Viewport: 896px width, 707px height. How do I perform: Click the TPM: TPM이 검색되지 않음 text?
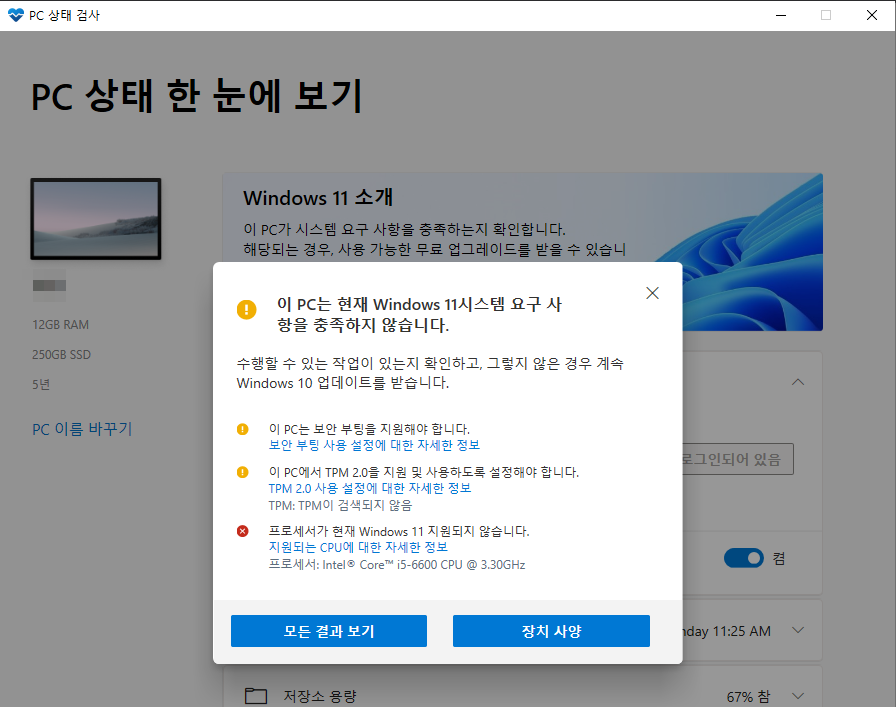point(340,506)
